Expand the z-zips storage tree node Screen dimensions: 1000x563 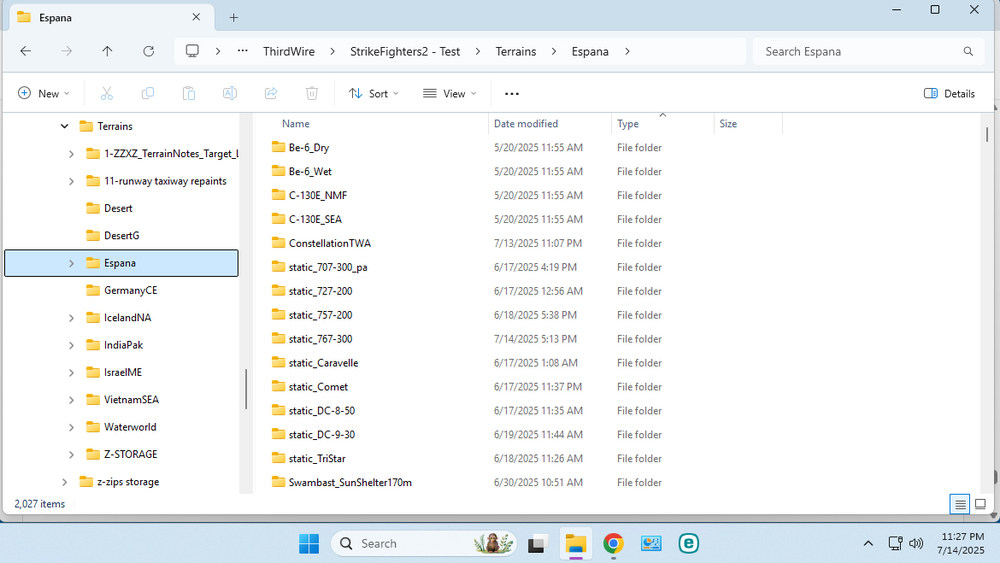pyautogui.click(x=64, y=482)
